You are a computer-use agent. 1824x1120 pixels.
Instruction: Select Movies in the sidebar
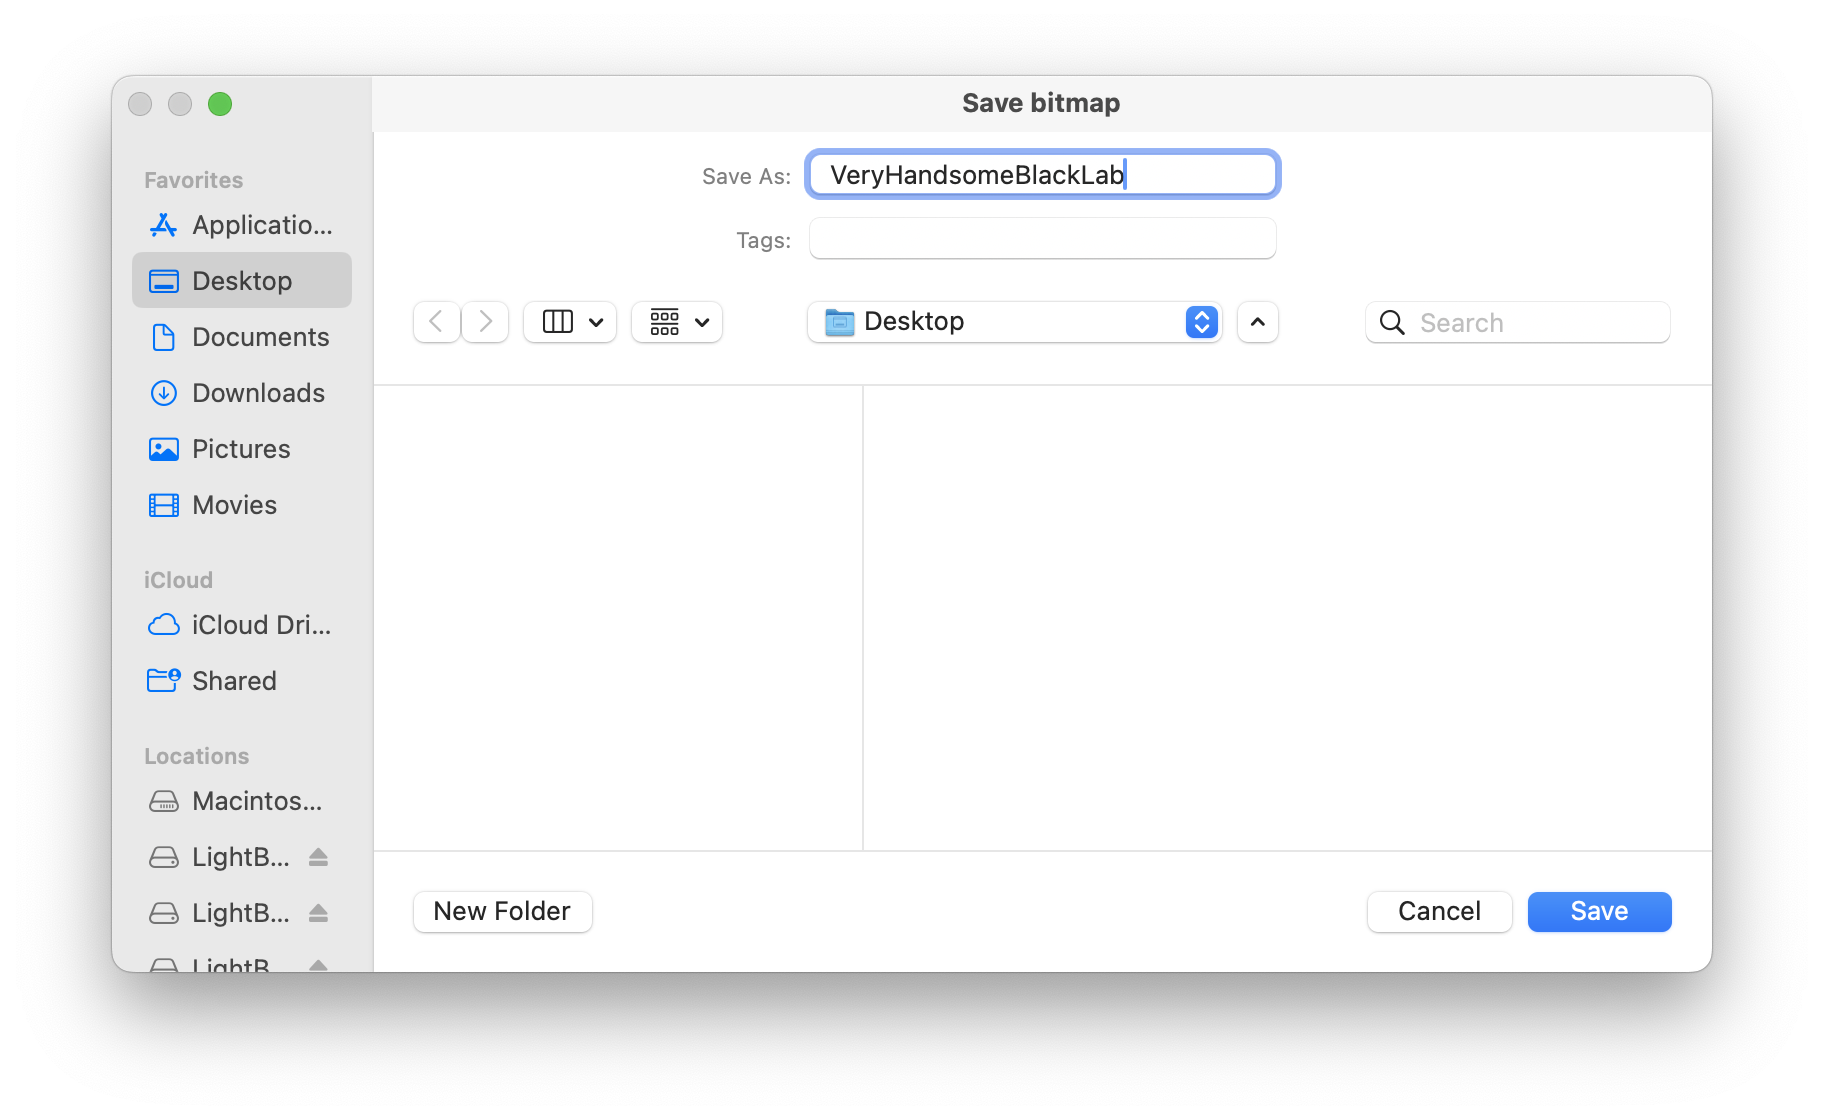tap(241, 505)
